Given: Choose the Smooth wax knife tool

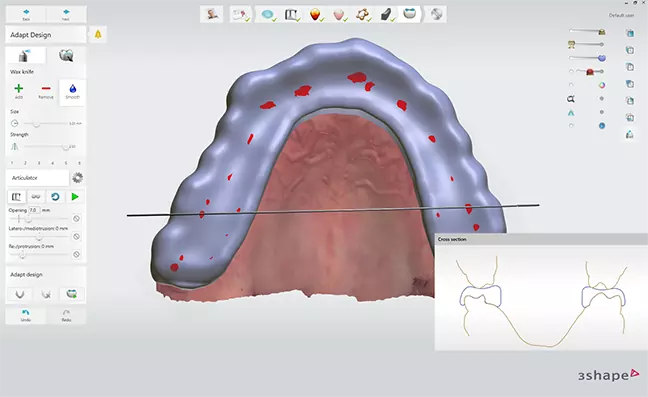Looking at the screenshot, I should (x=72, y=91).
